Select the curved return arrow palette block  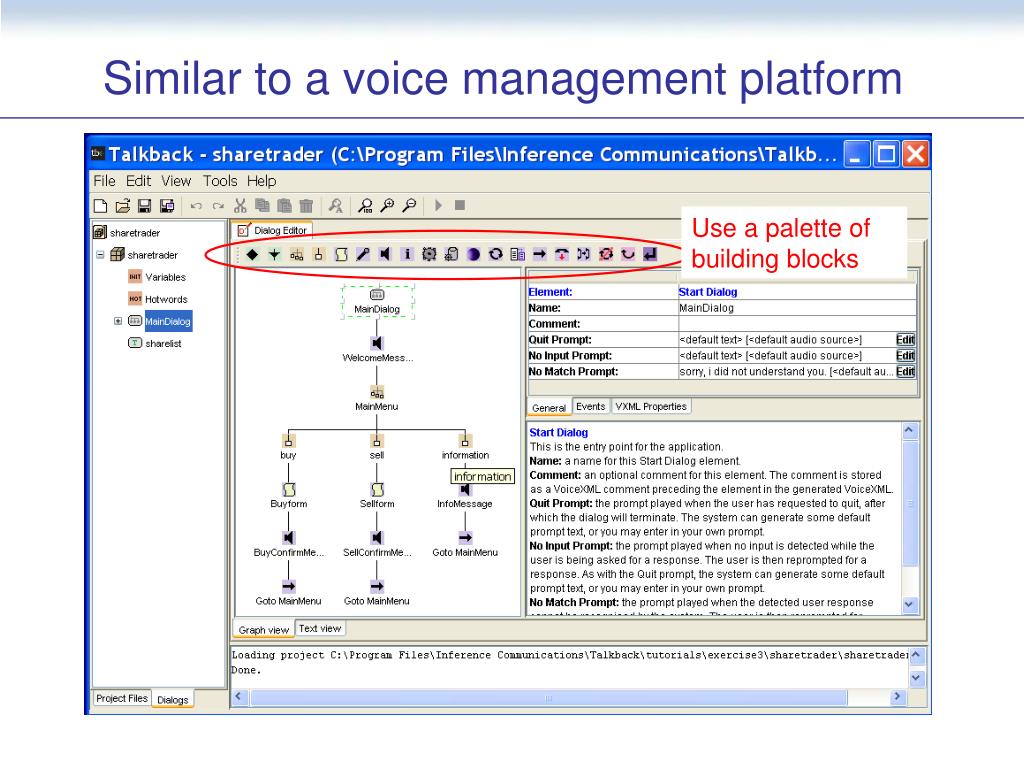point(628,254)
